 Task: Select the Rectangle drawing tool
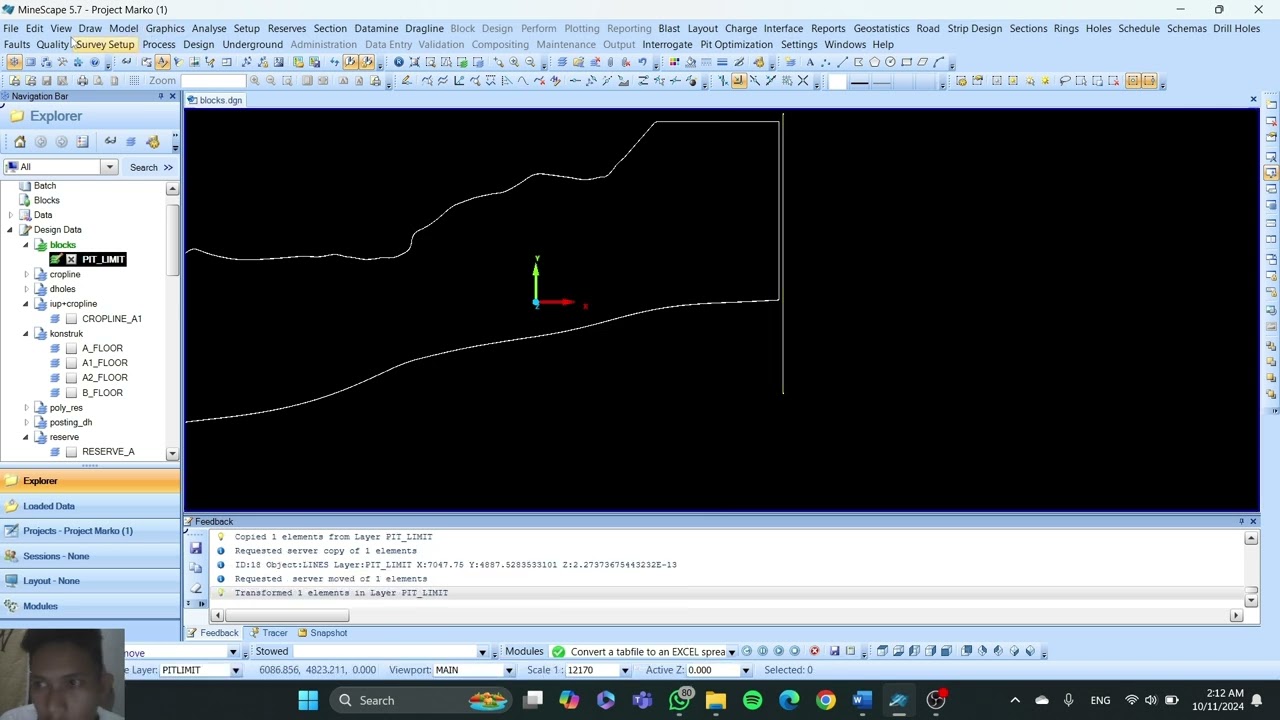coord(906,62)
